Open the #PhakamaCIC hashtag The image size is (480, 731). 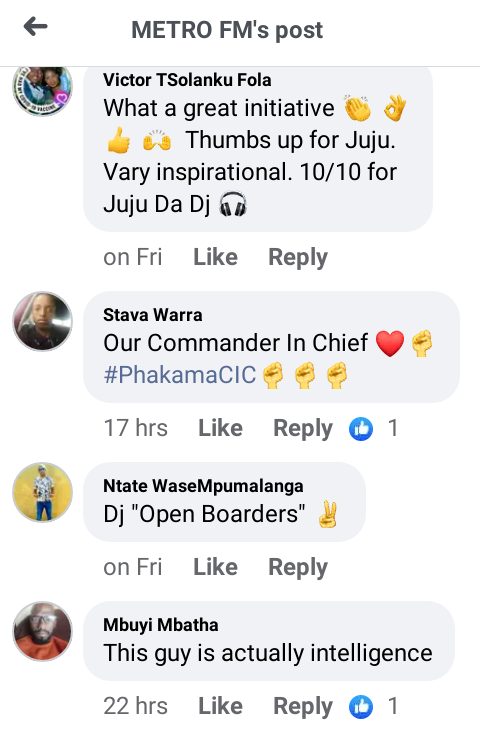[180, 375]
